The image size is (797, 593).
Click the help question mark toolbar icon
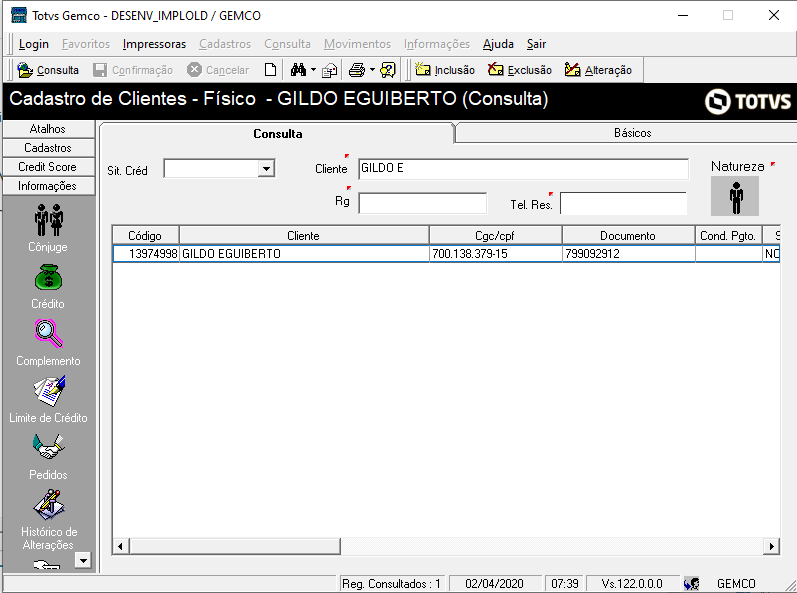[387, 70]
